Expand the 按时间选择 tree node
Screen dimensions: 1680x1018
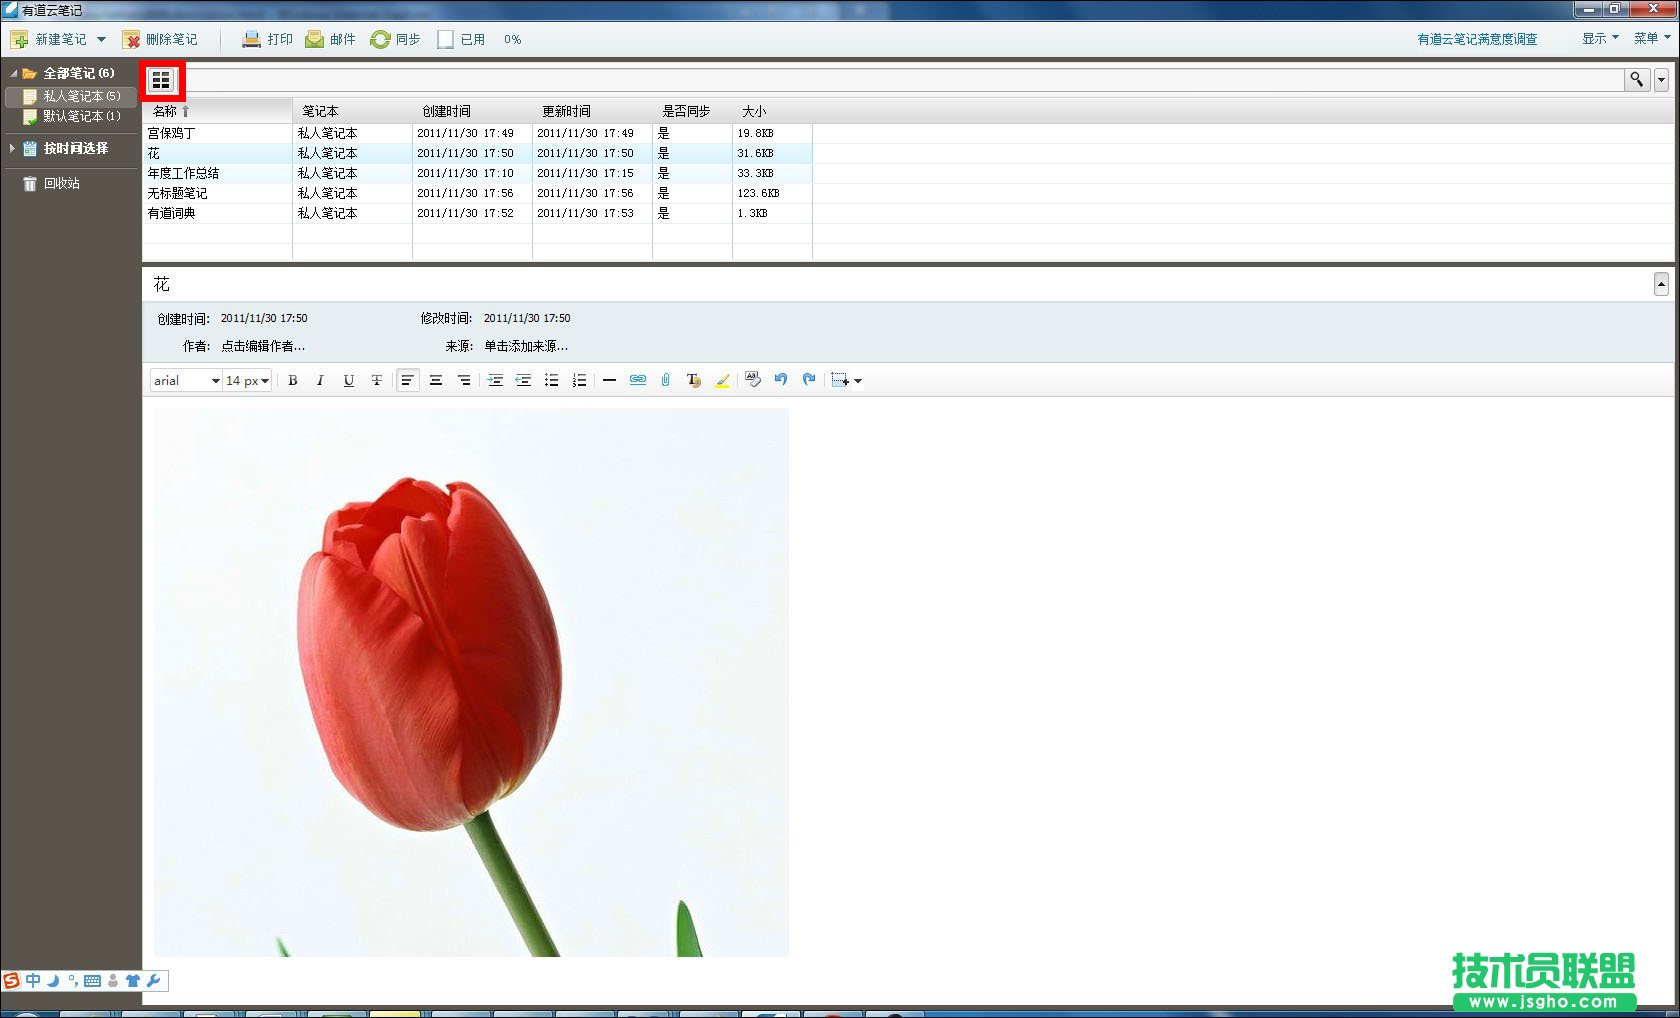pos(12,148)
